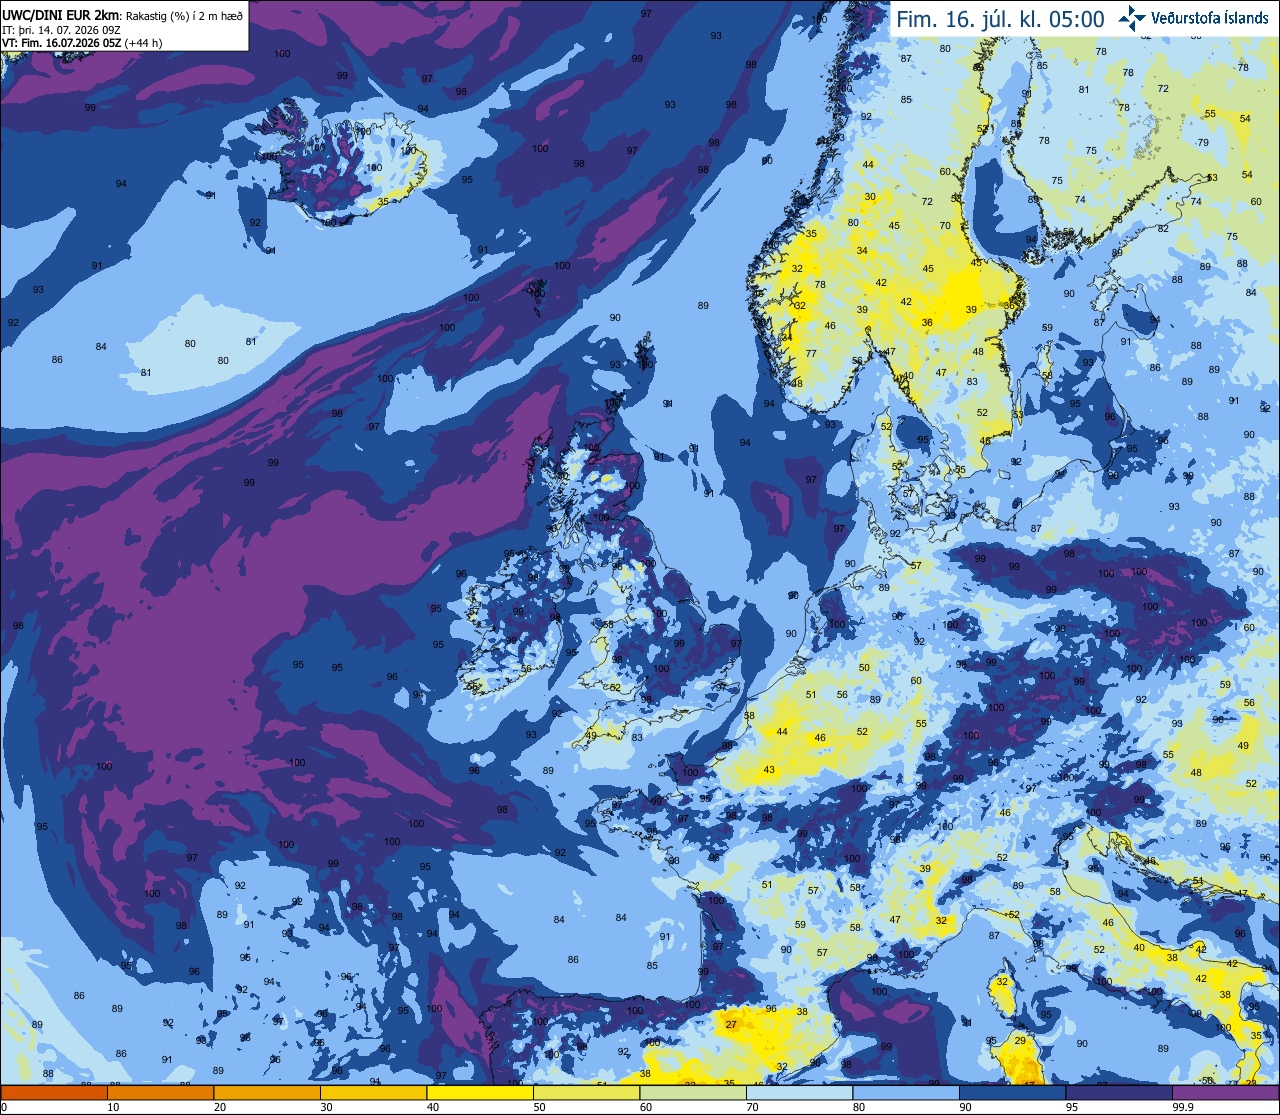Click the 50 tick label on the legend
The image size is (1280, 1115).
(539, 1107)
